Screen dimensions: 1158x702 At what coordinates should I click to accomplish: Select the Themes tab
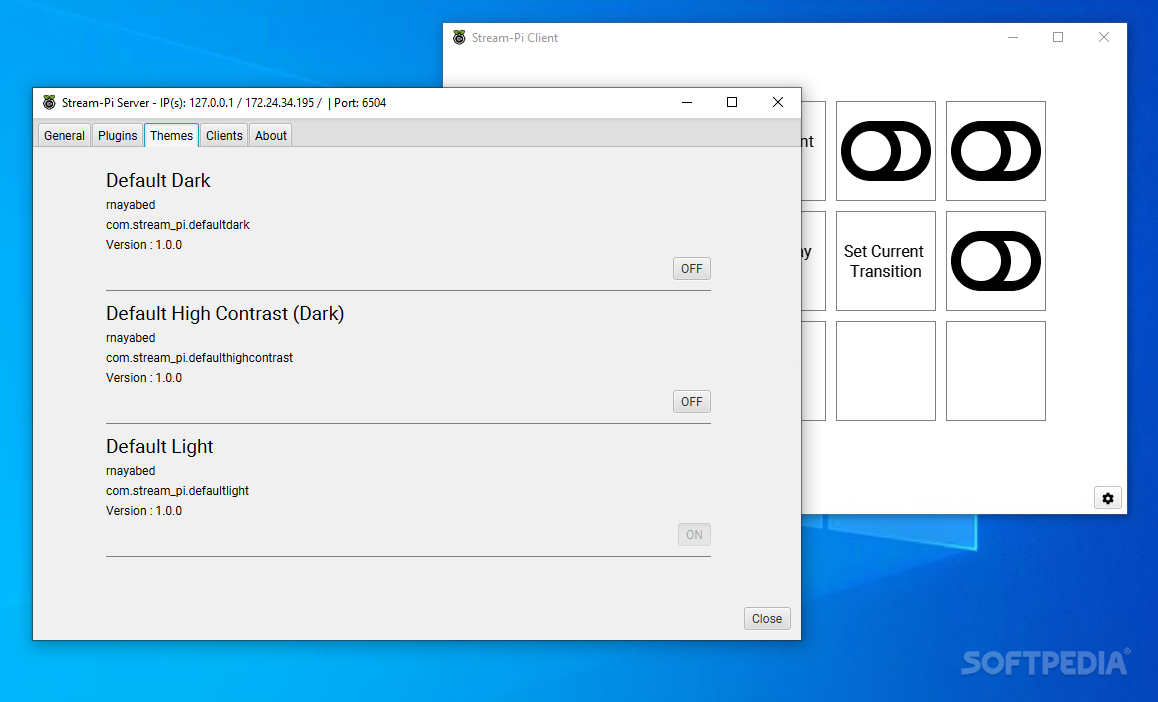pyautogui.click(x=171, y=136)
